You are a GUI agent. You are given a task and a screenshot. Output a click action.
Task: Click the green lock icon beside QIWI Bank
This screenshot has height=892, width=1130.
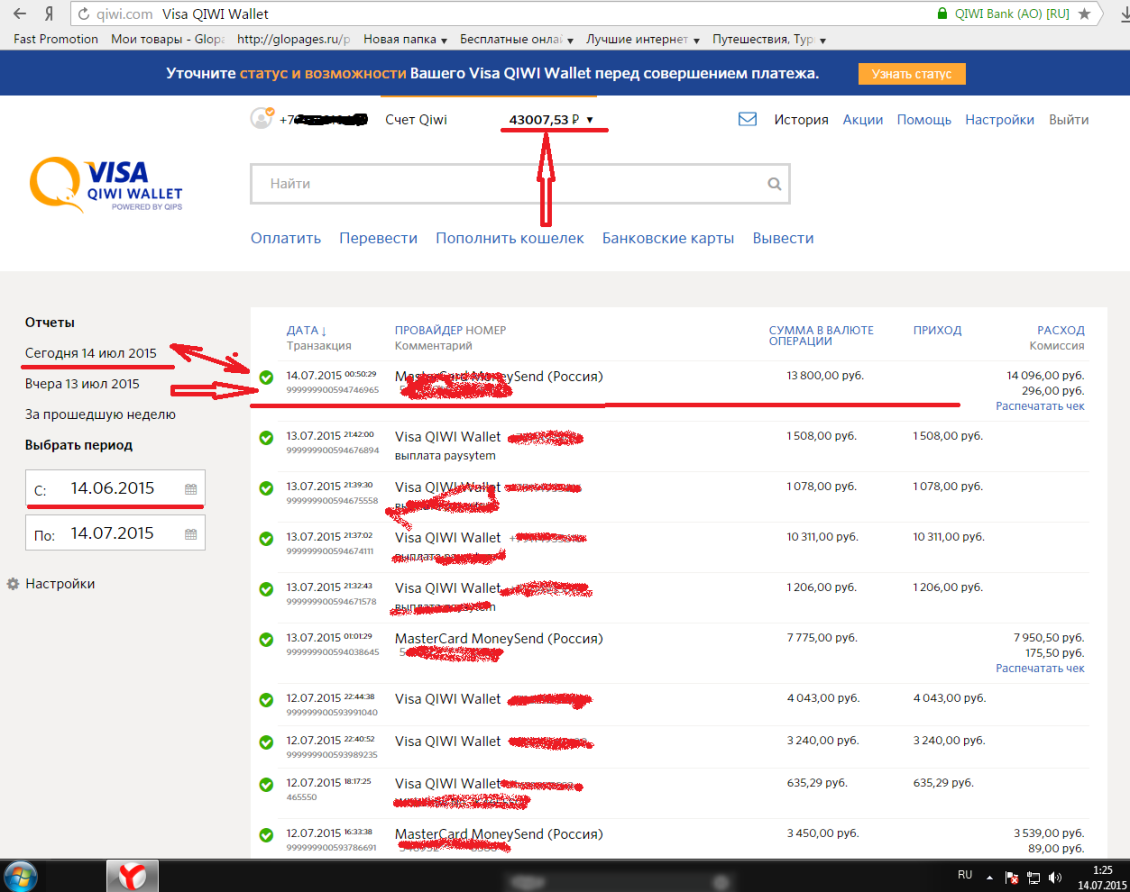point(942,14)
